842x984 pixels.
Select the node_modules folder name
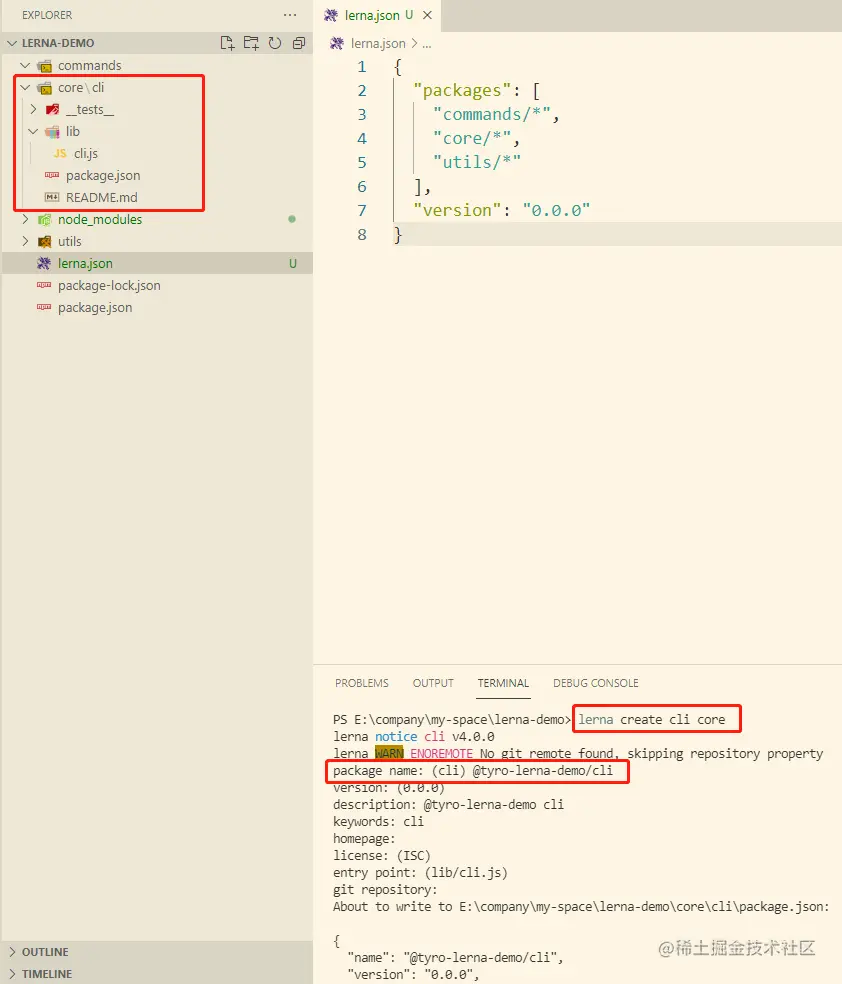click(100, 219)
